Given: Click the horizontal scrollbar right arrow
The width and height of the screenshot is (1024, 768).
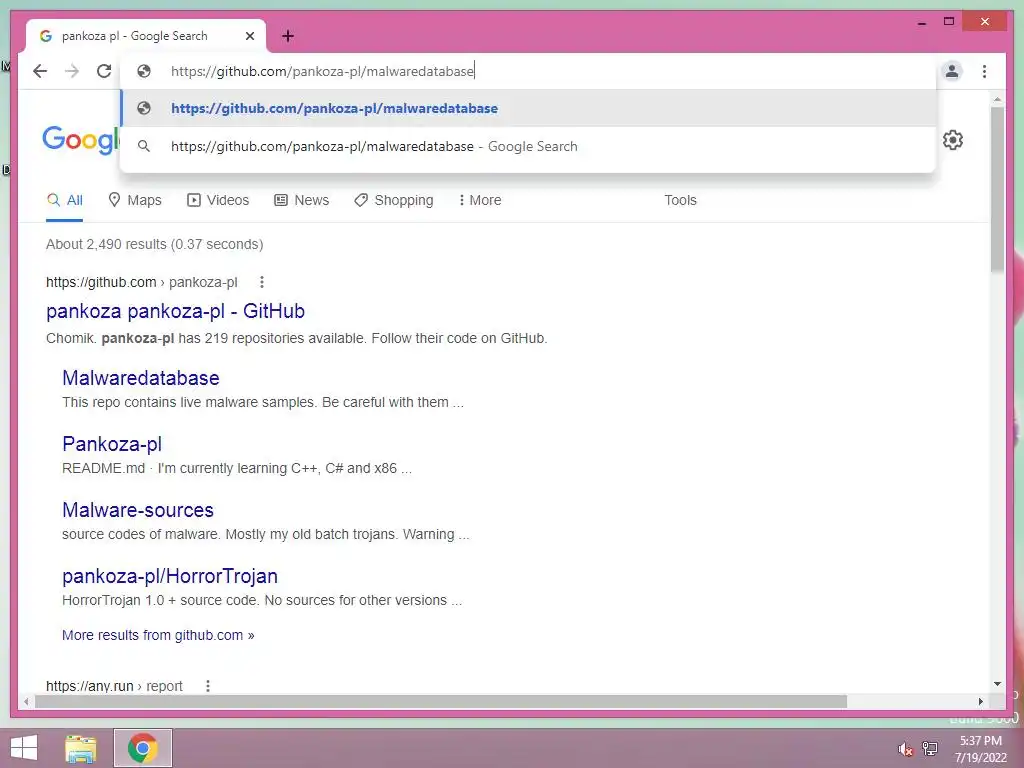Looking at the screenshot, I should tap(981, 701).
